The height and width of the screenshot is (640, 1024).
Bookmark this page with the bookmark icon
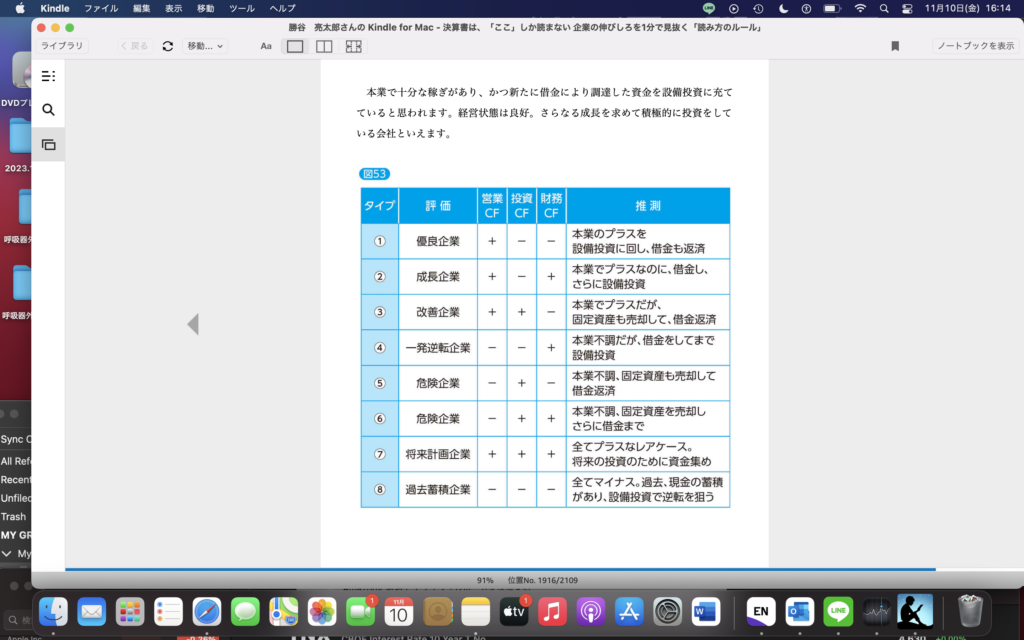[x=895, y=46]
